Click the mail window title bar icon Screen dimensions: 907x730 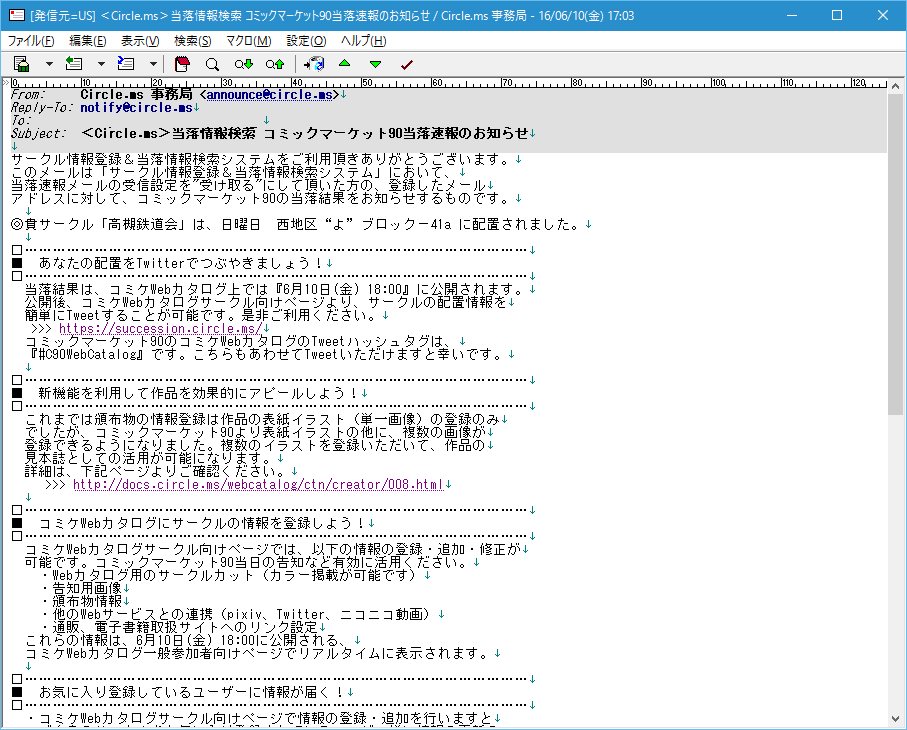[x=17, y=16]
